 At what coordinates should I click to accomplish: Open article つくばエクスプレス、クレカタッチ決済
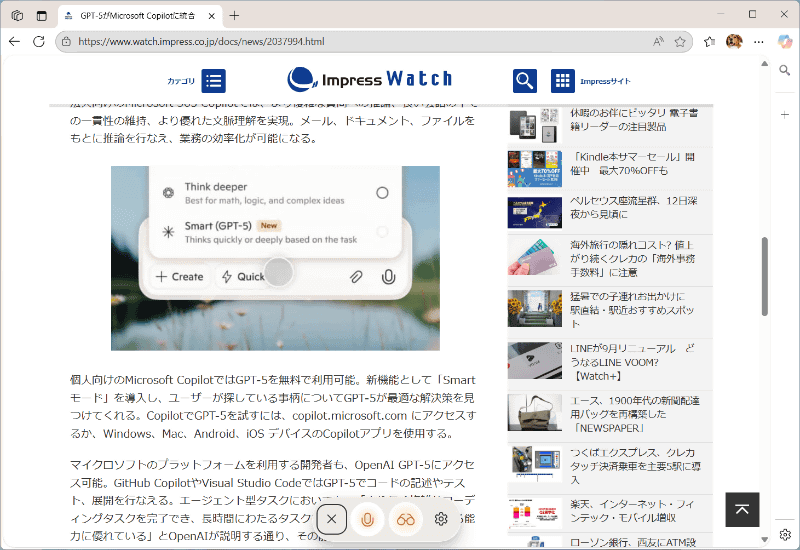click(635, 466)
